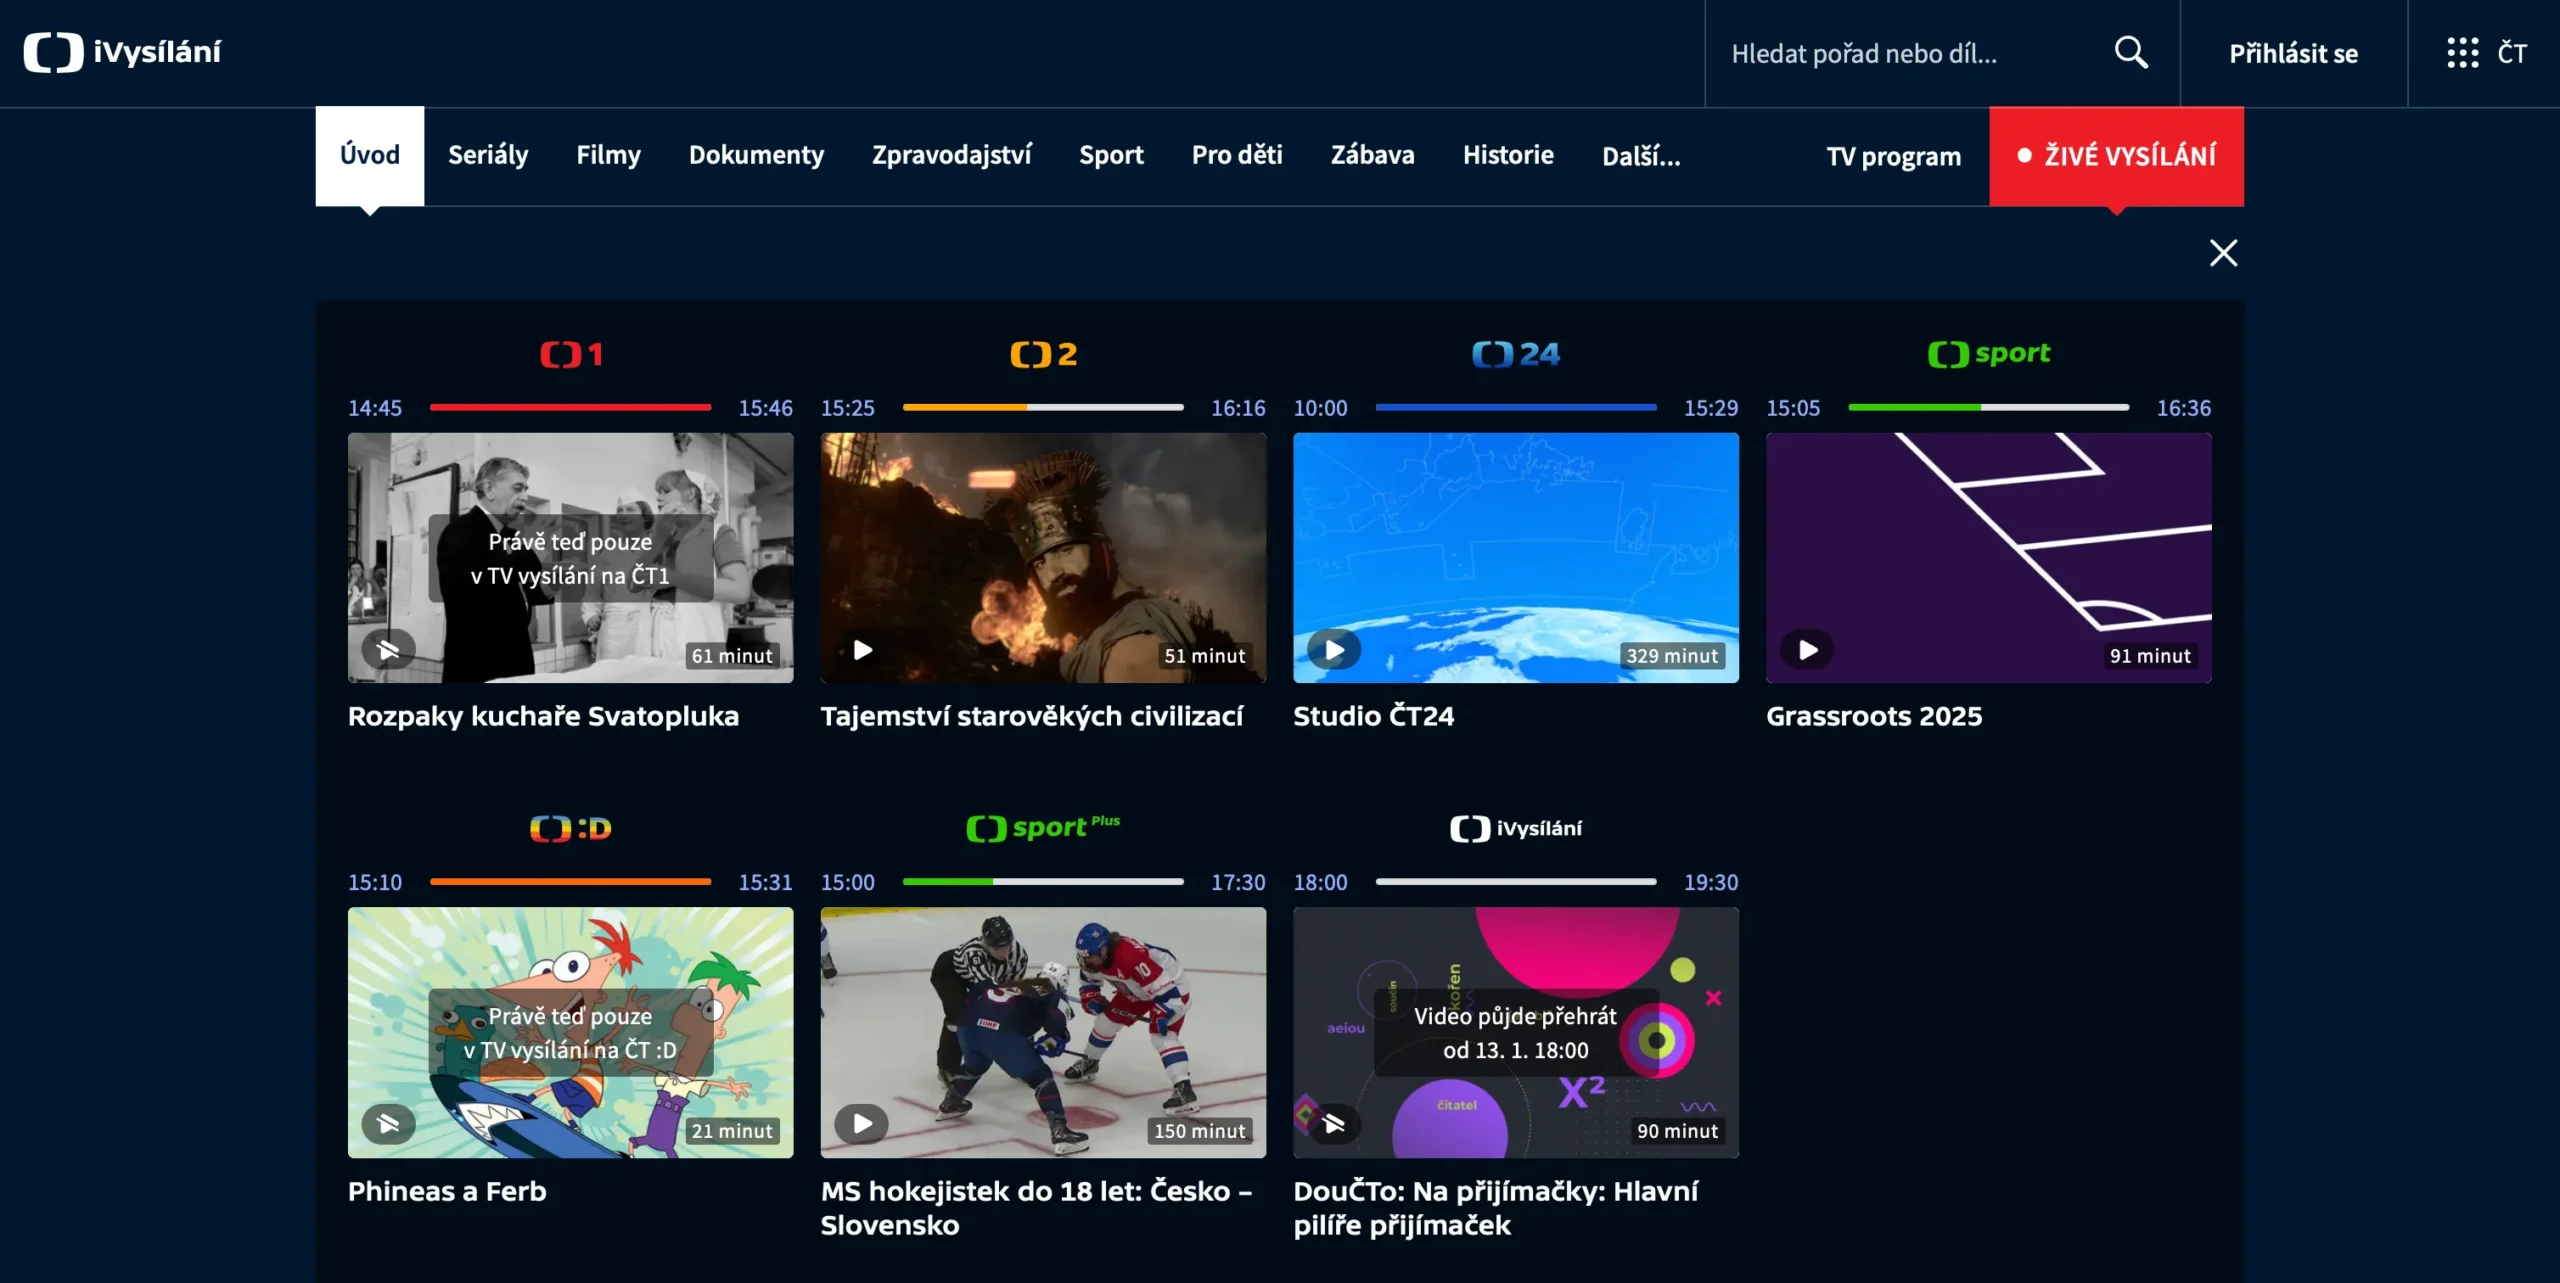Start MS hokejistek hockey stream

tap(862, 1124)
